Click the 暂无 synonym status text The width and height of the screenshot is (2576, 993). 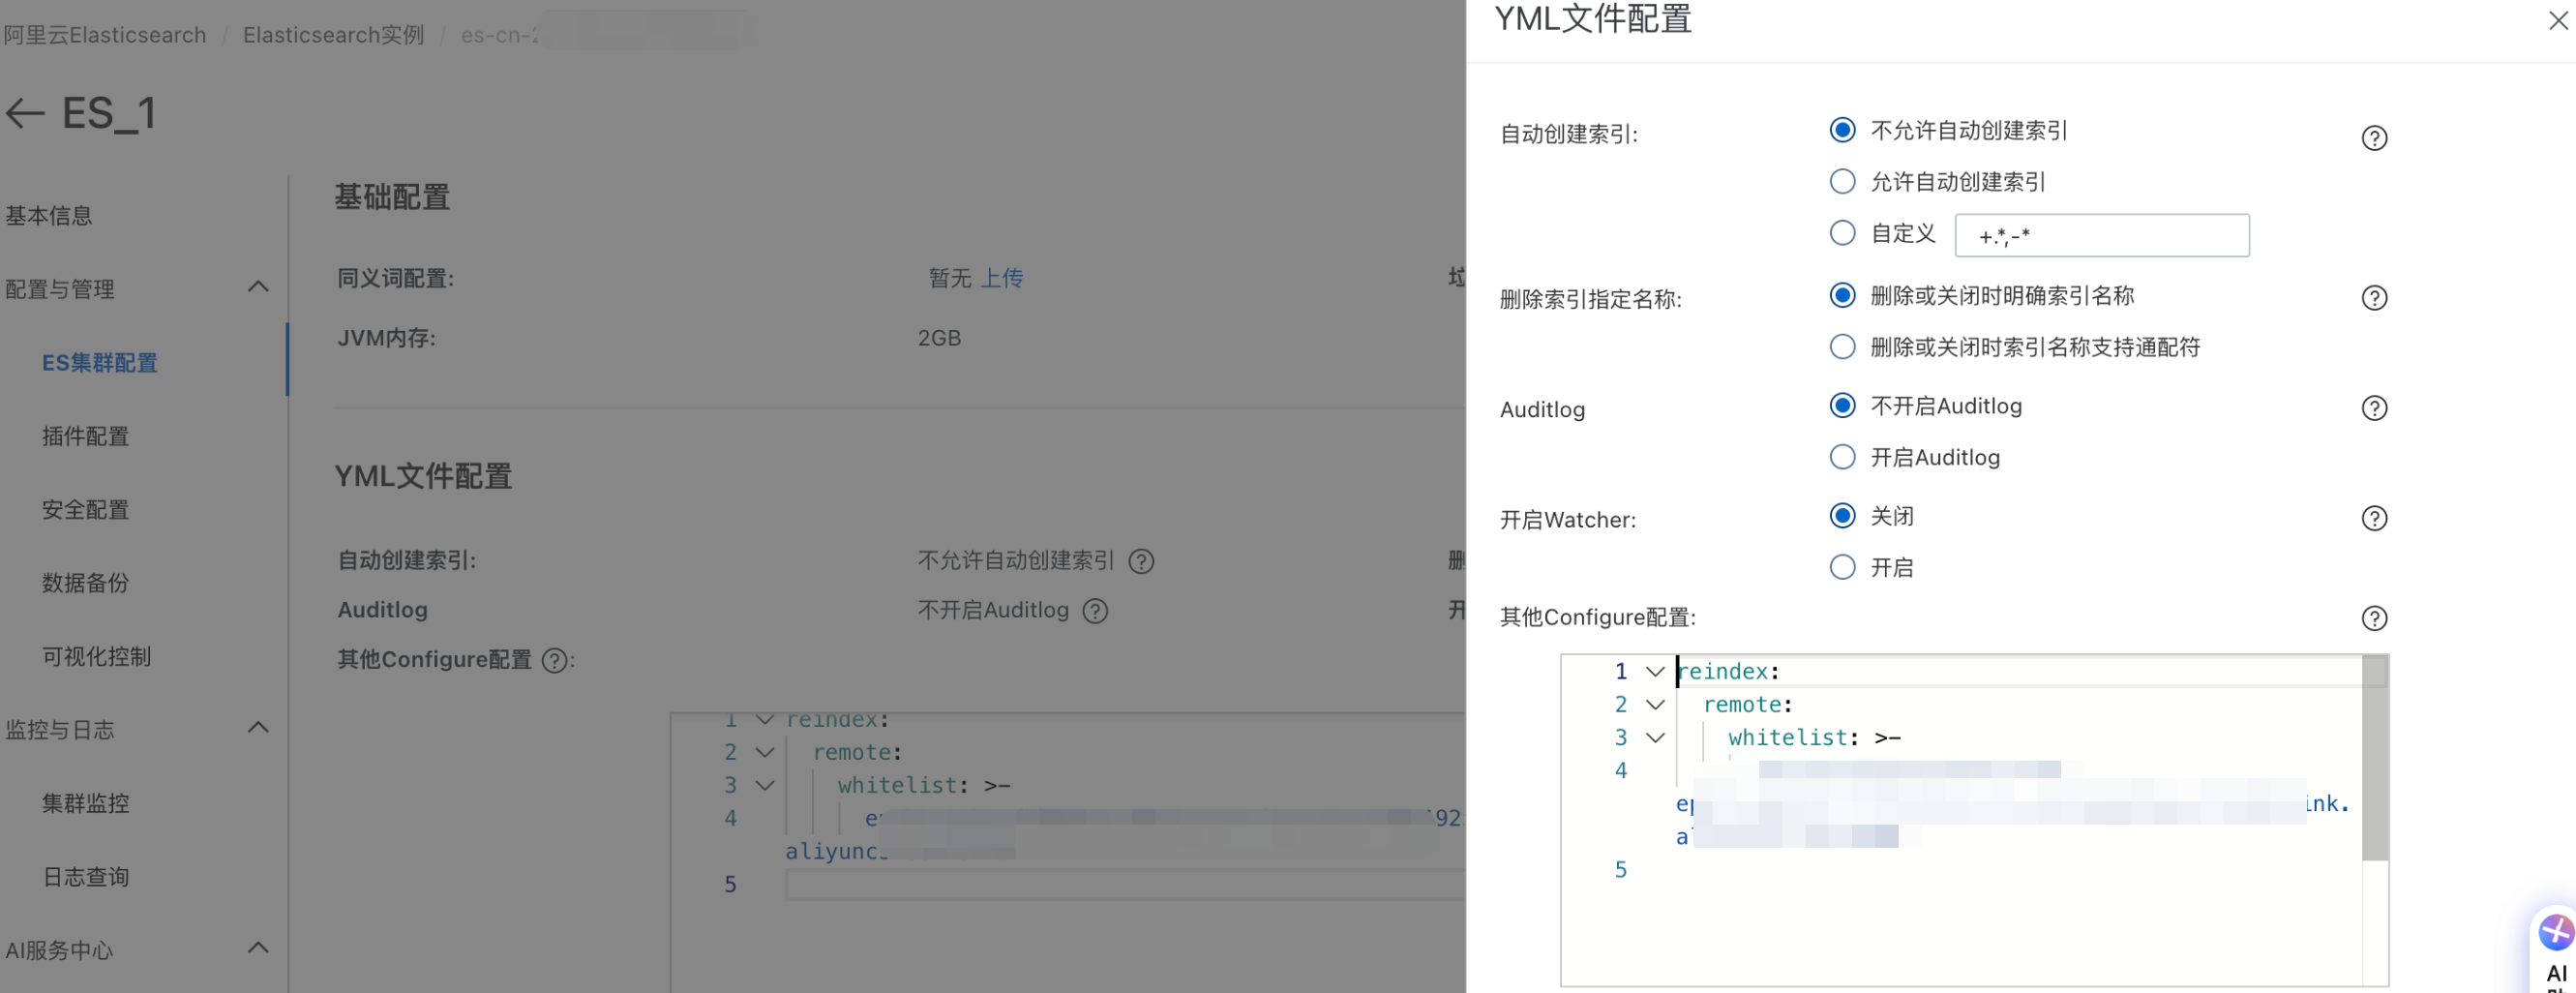pos(950,278)
